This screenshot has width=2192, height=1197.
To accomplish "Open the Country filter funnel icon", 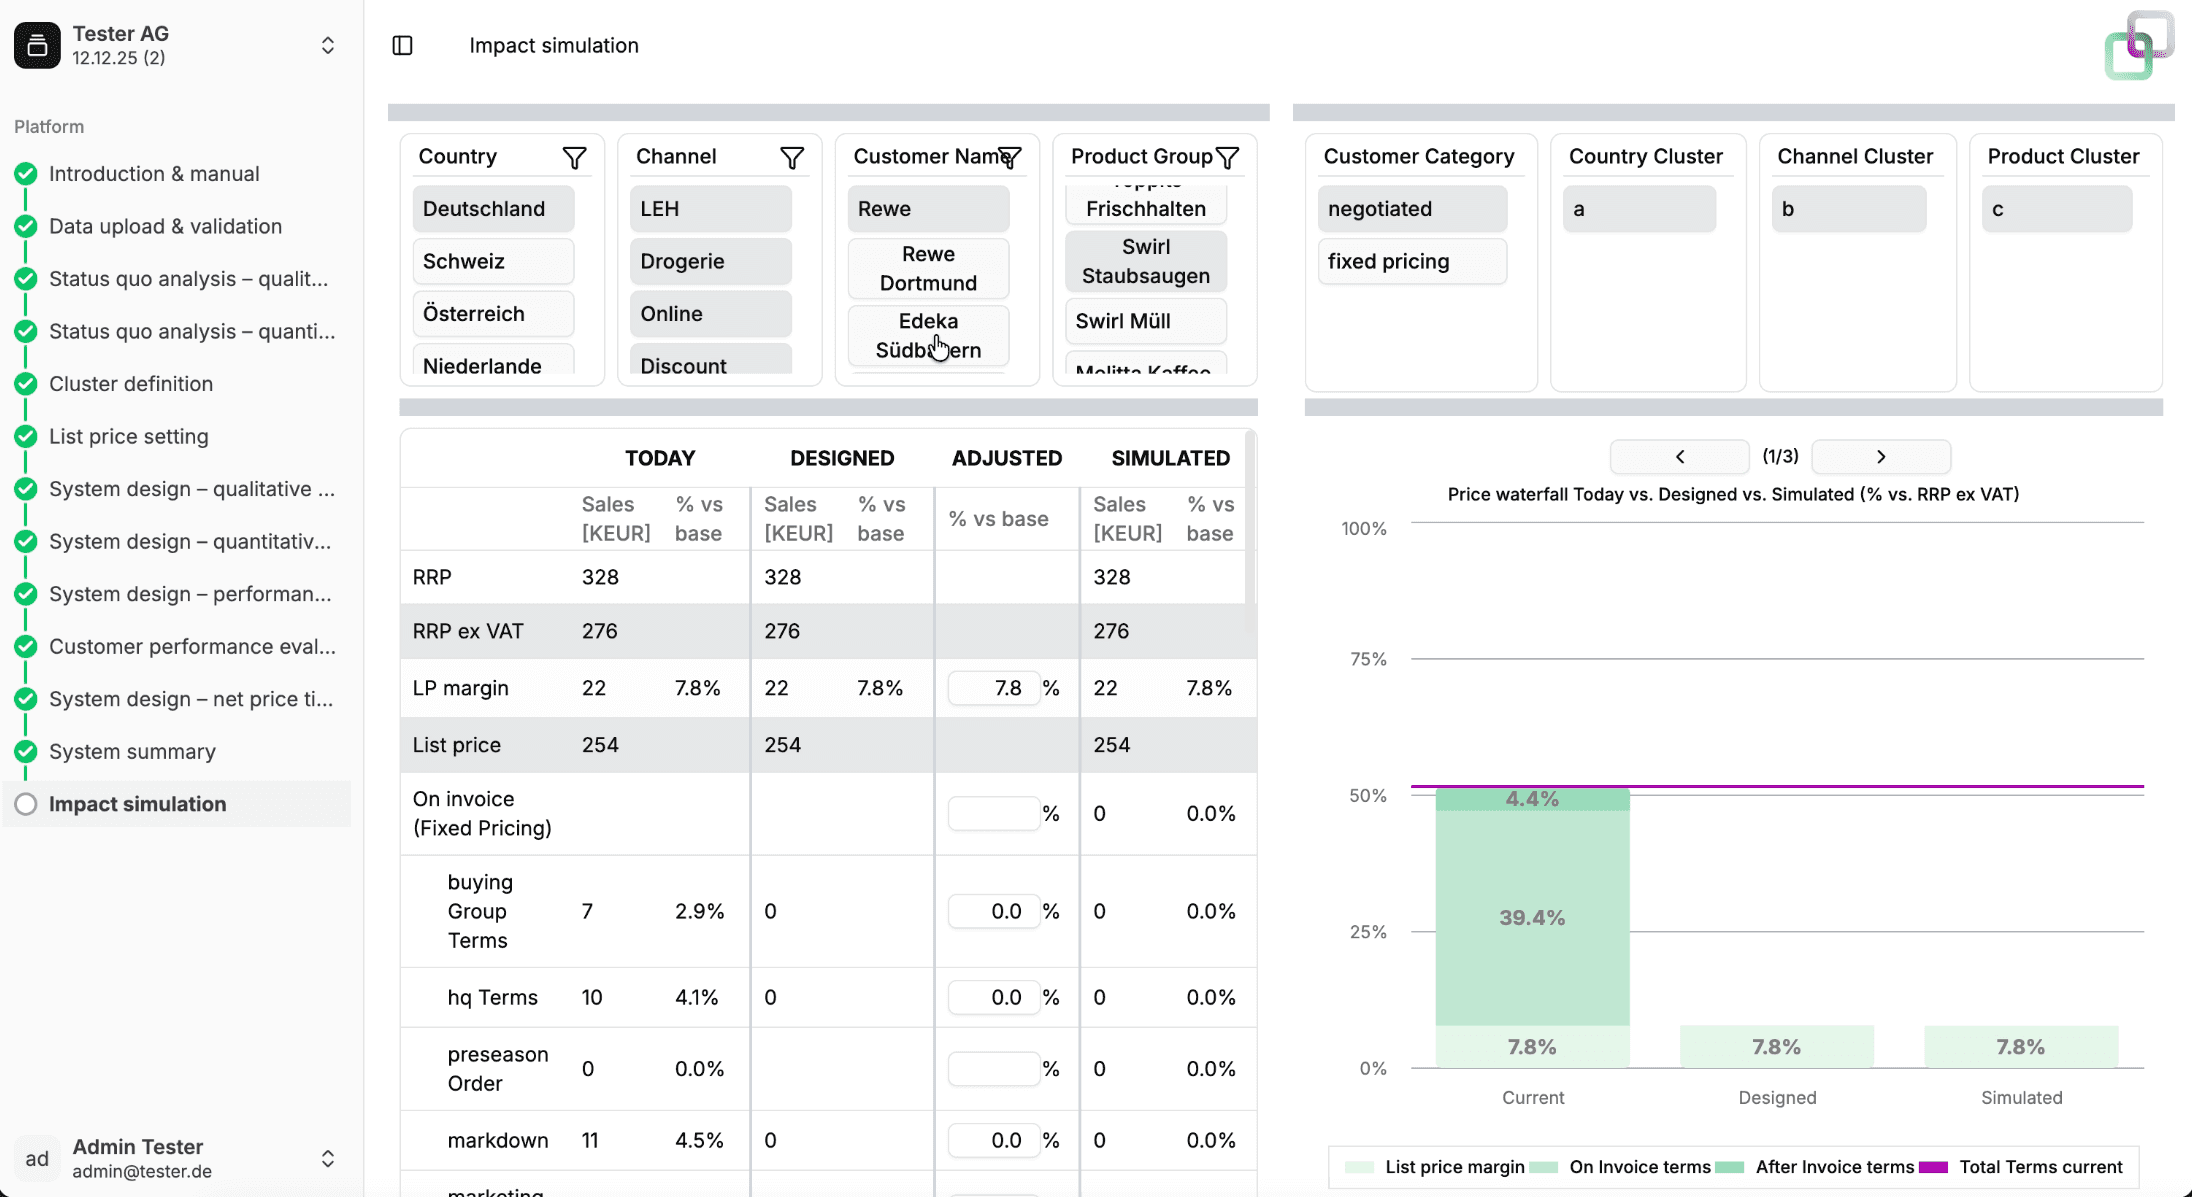I will point(574,158).
